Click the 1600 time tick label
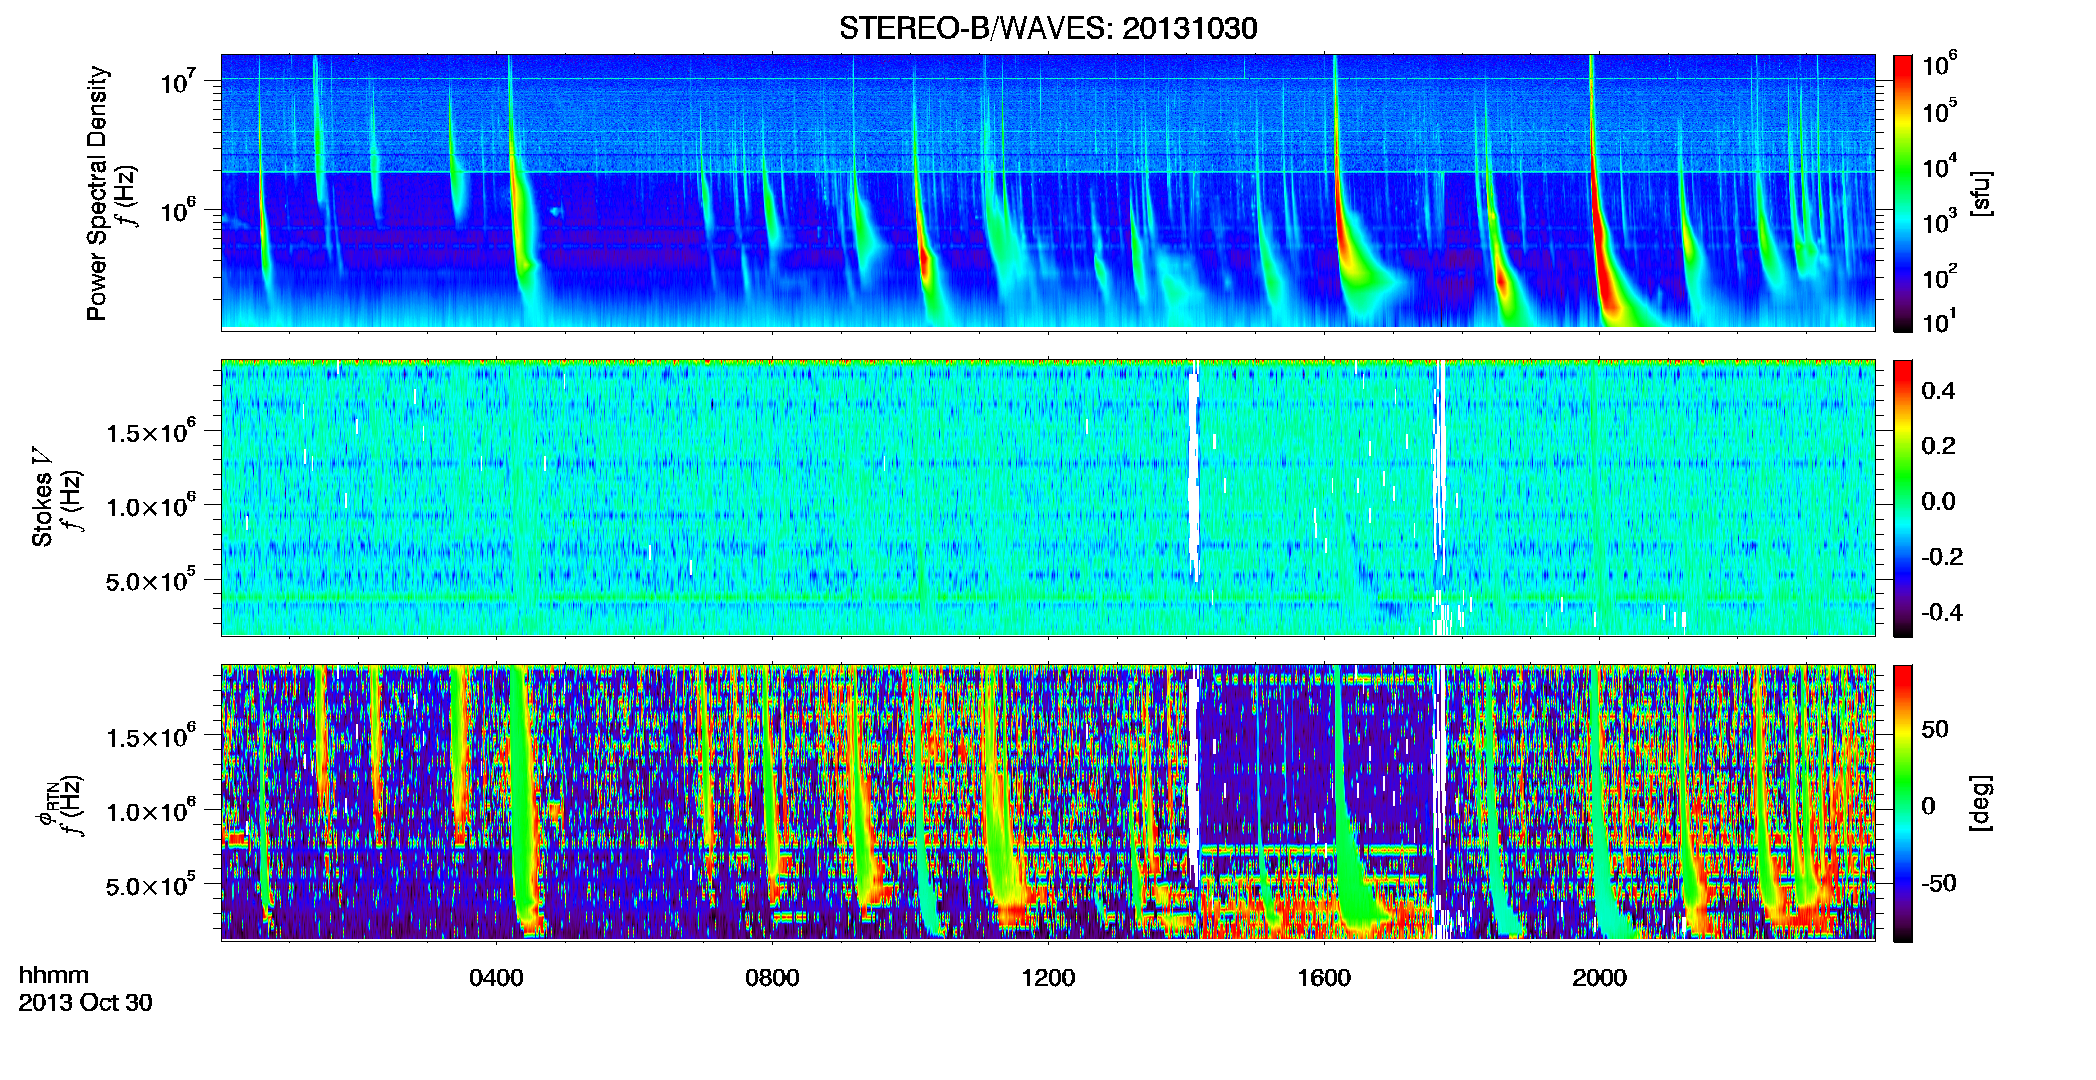 click(1324, 977)
